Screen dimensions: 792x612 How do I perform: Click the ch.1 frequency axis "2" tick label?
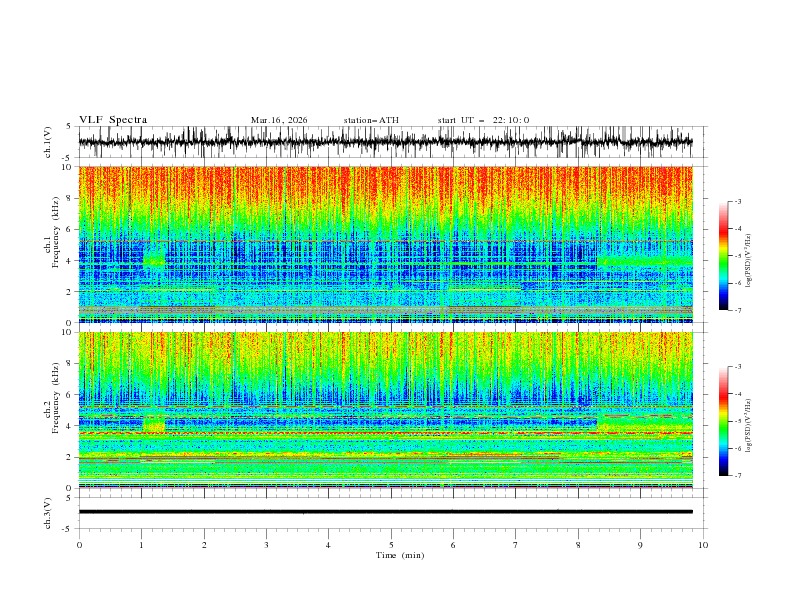point(69,291)
